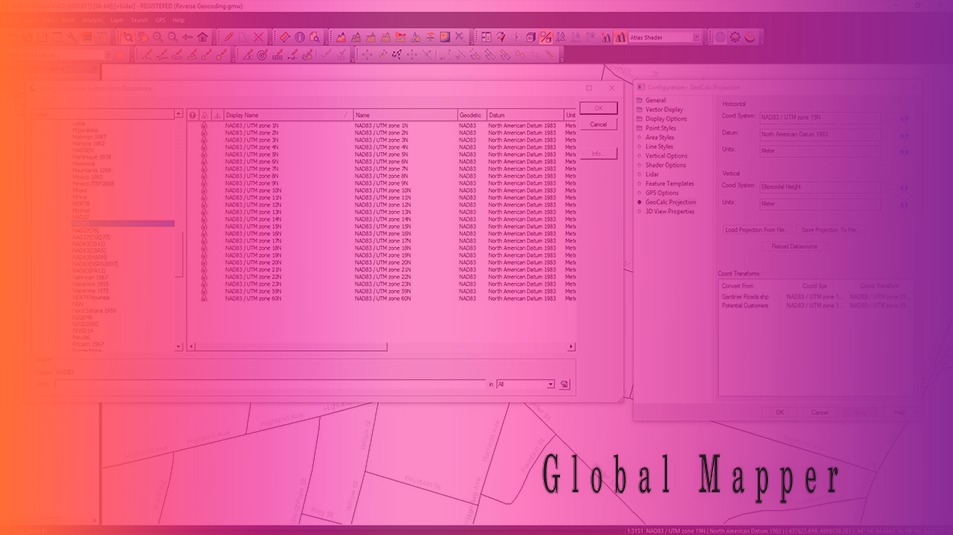The image size is (953, 535).
Task: Click the back arrow last-view icon
Action: (x=188, y=37)
